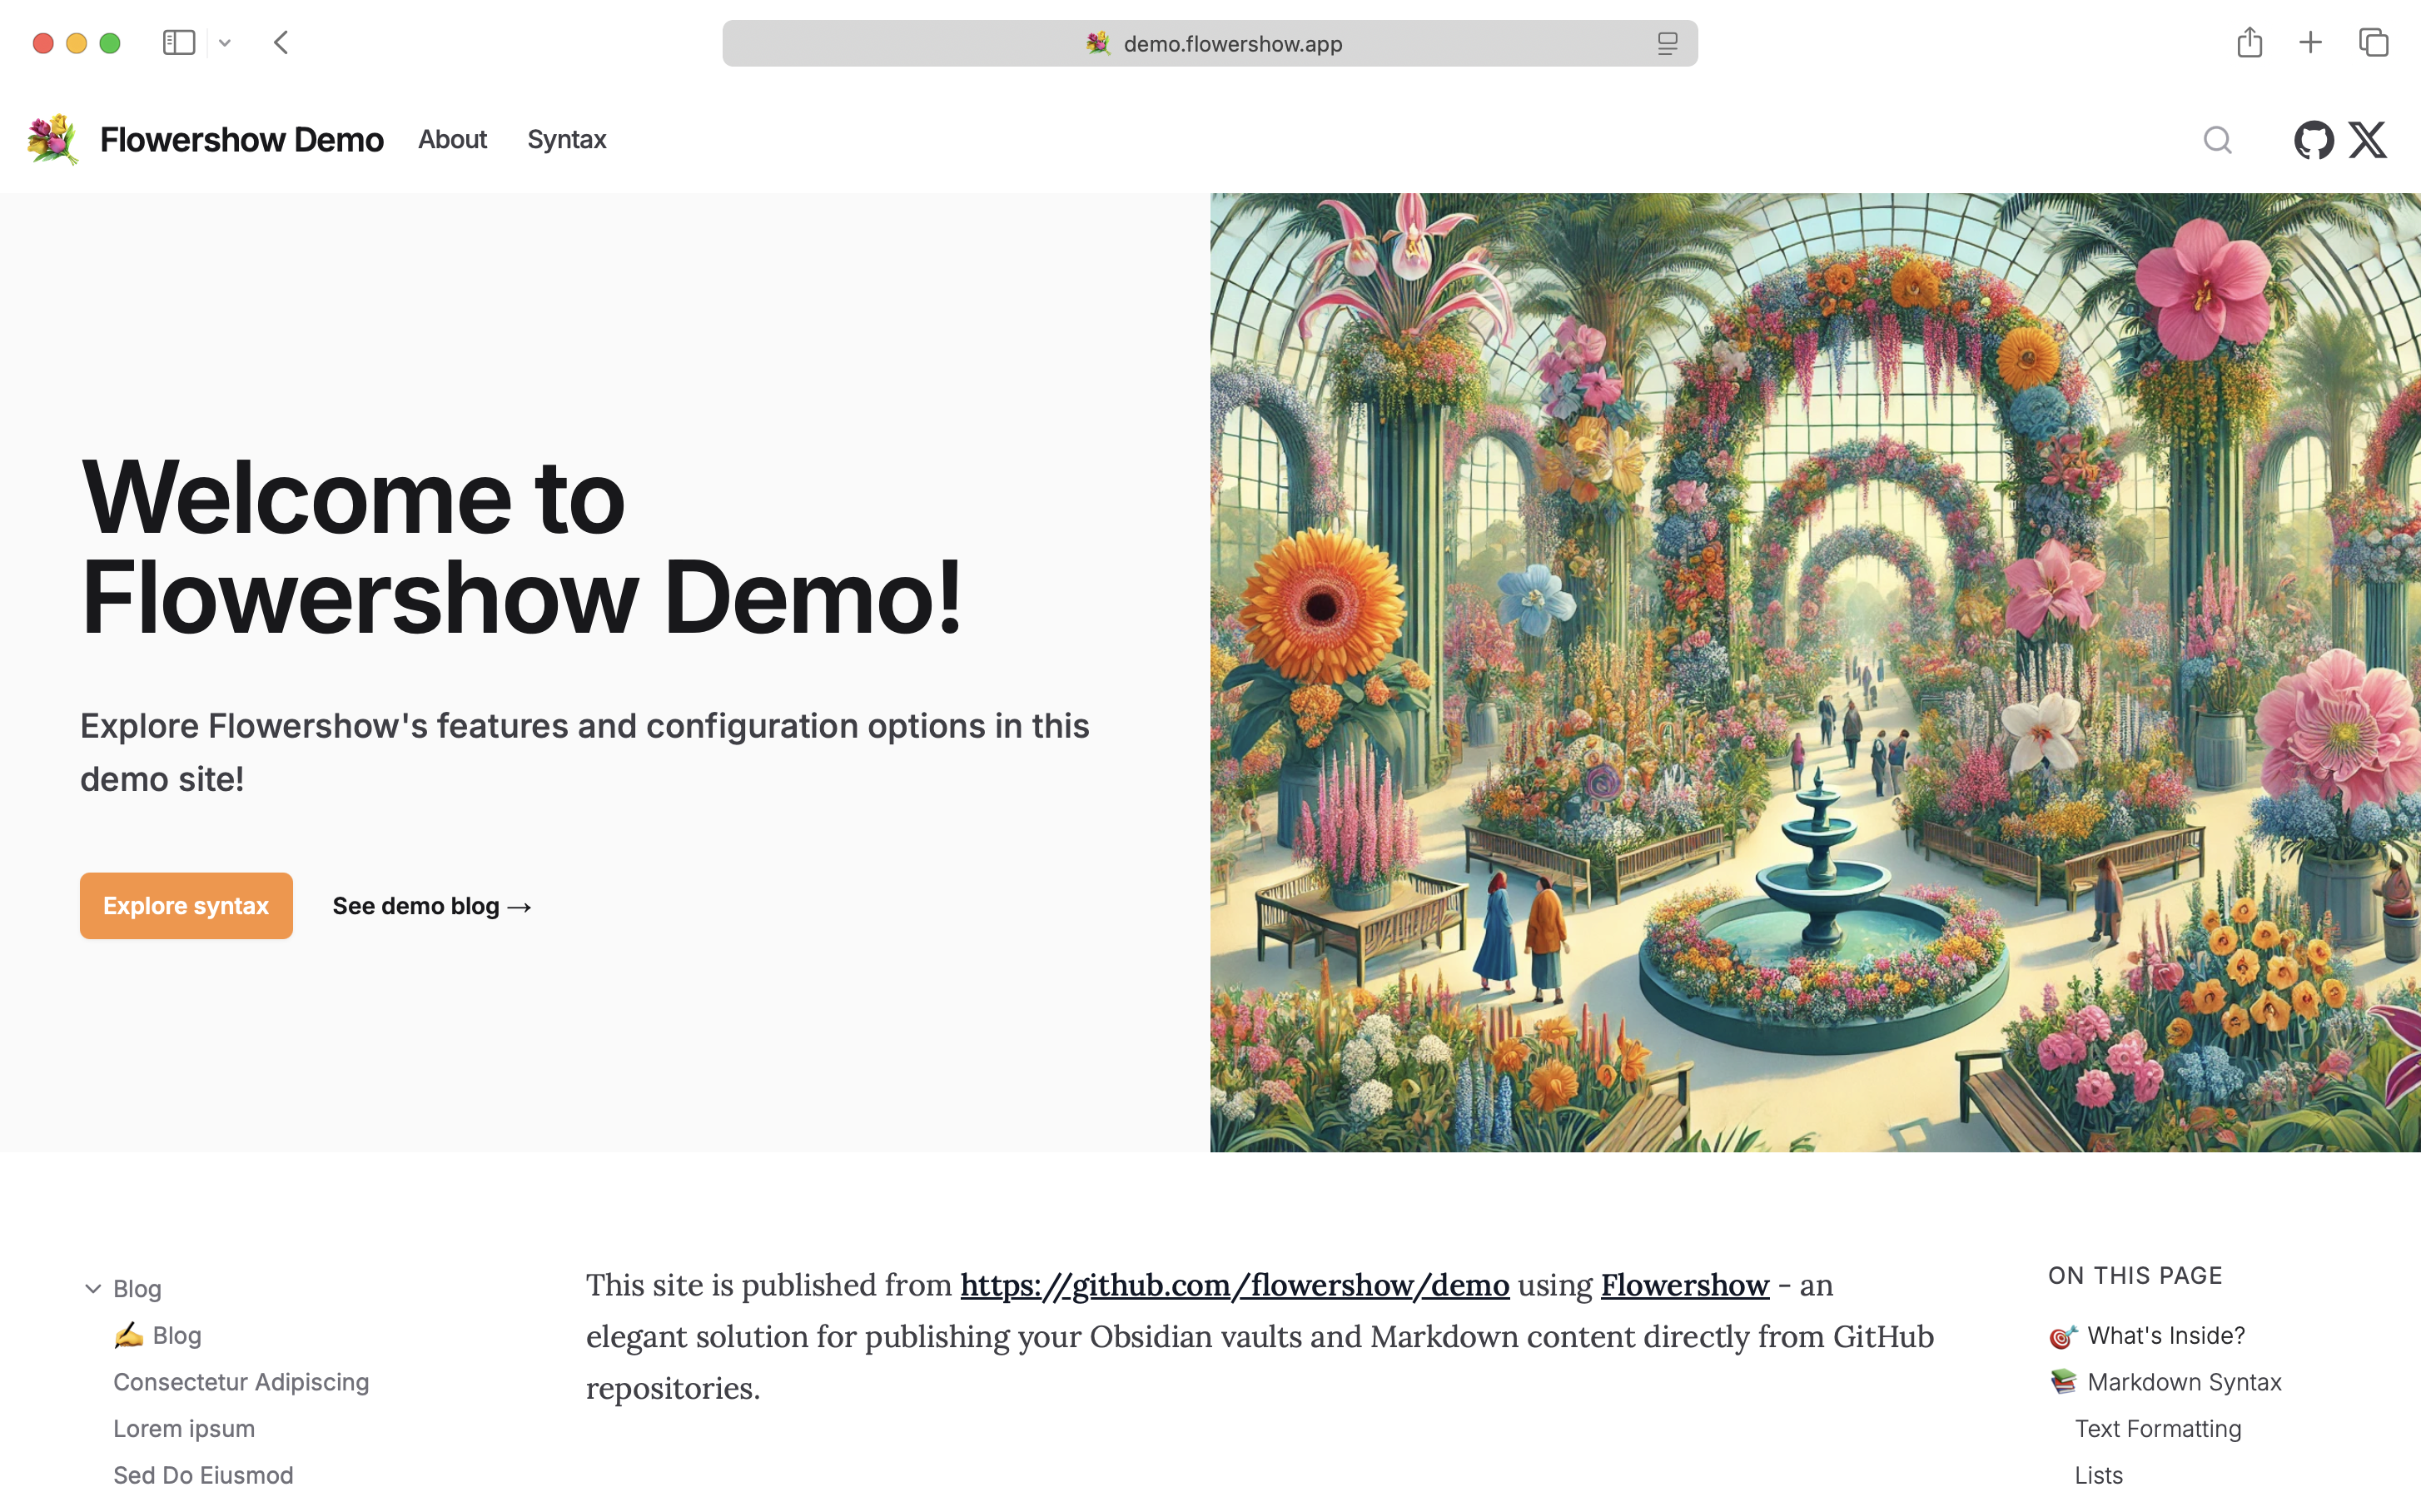Open the github.com/flowershow/demo link
This screenshot has height=1512, width=2421.
[1234, 1285]
